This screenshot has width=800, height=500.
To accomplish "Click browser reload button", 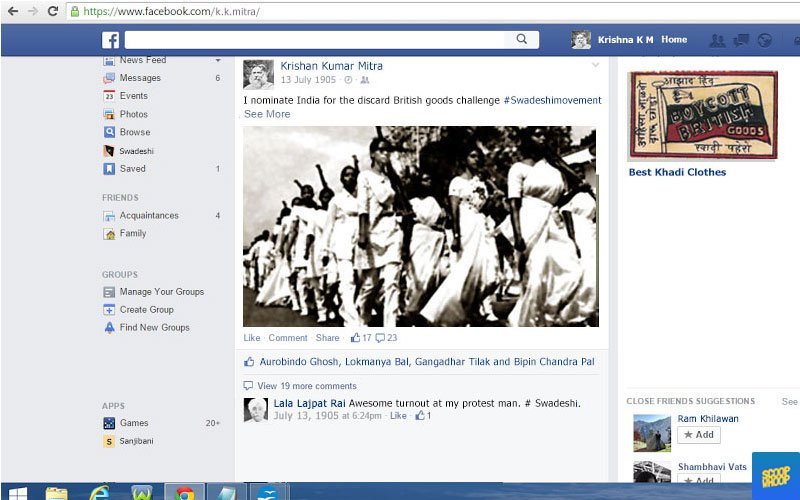I will pos(53,11).
